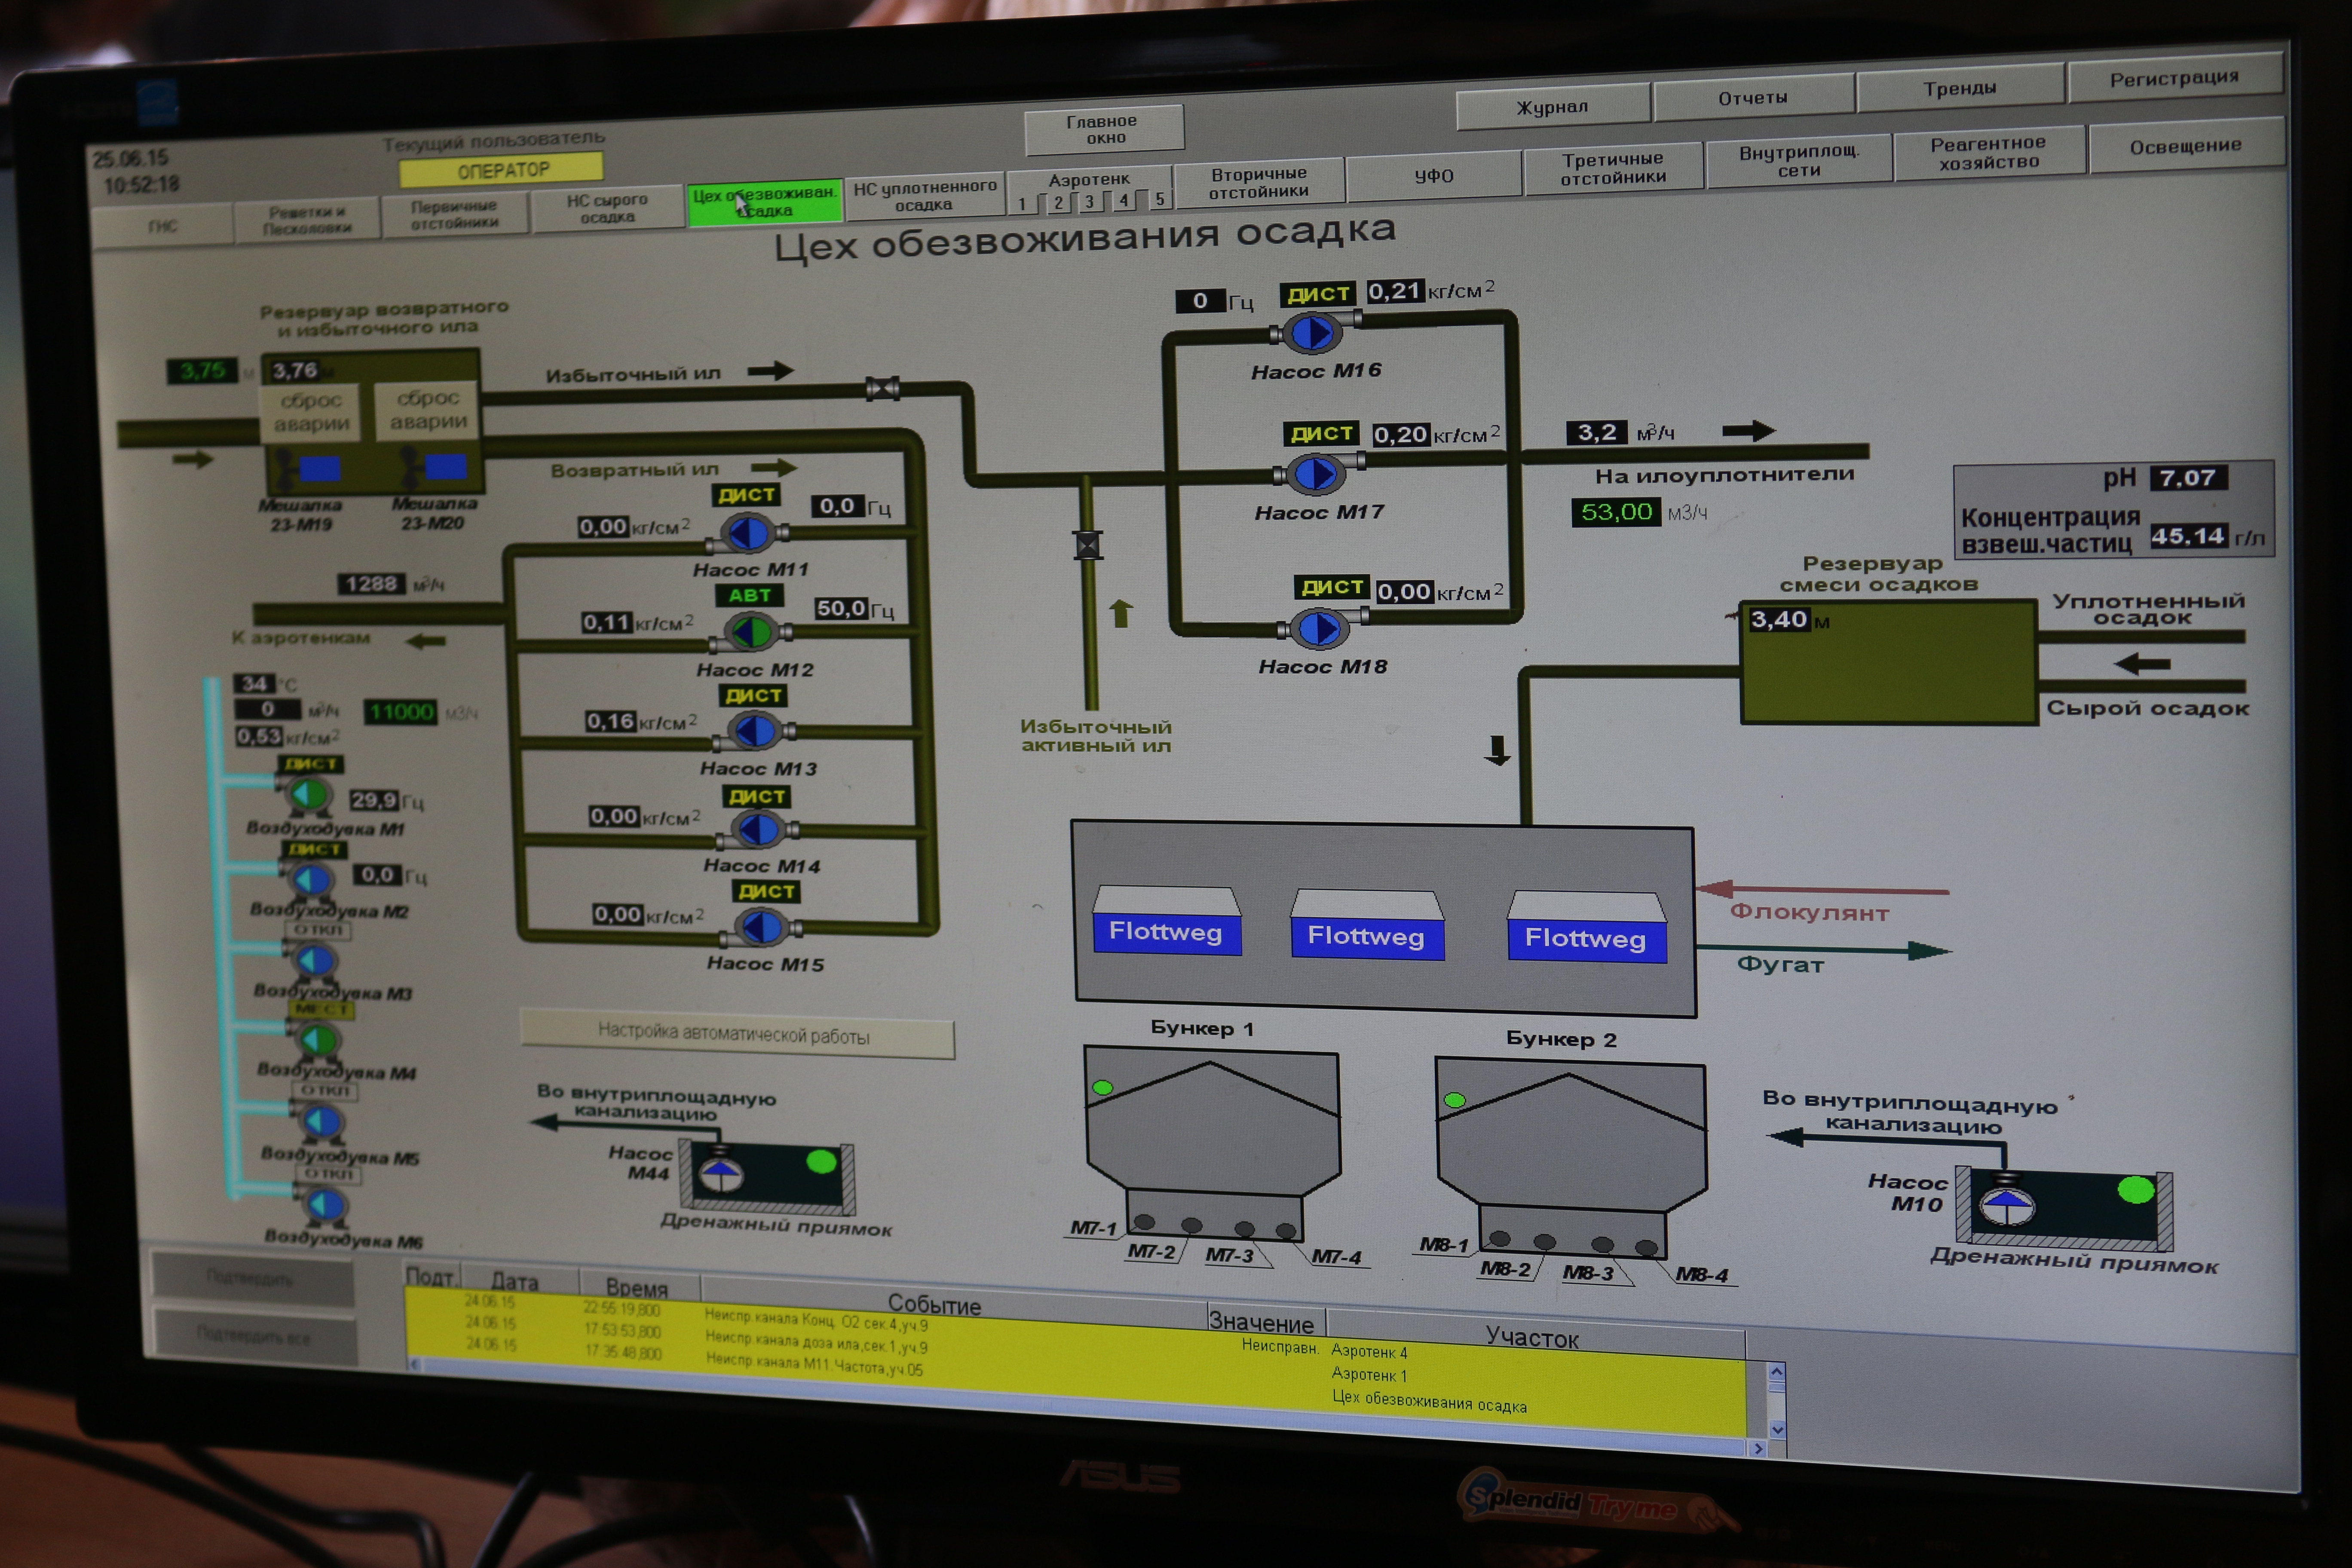Click the green indicator in Bunker 1

[x=1103, y=1088]
